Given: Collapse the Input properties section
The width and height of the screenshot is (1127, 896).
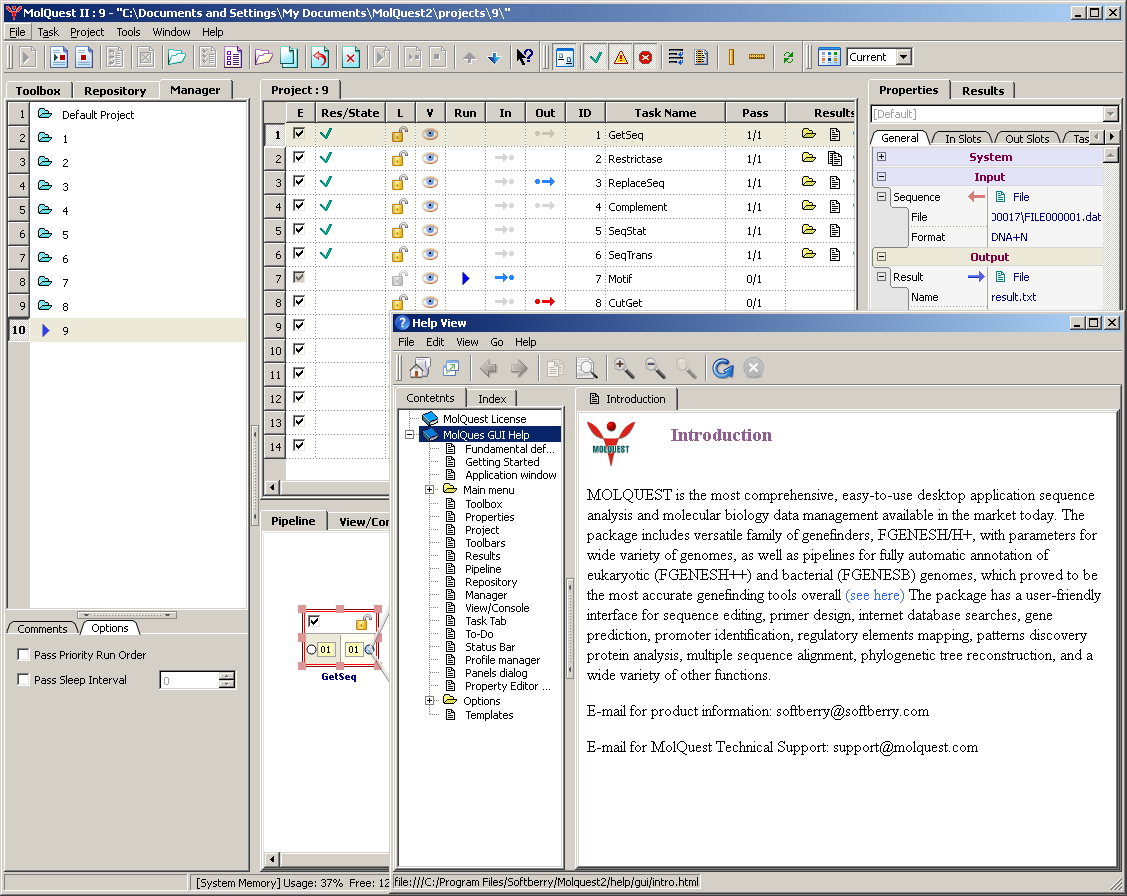Looking at the screenshot, I should [x=881, y=177].
